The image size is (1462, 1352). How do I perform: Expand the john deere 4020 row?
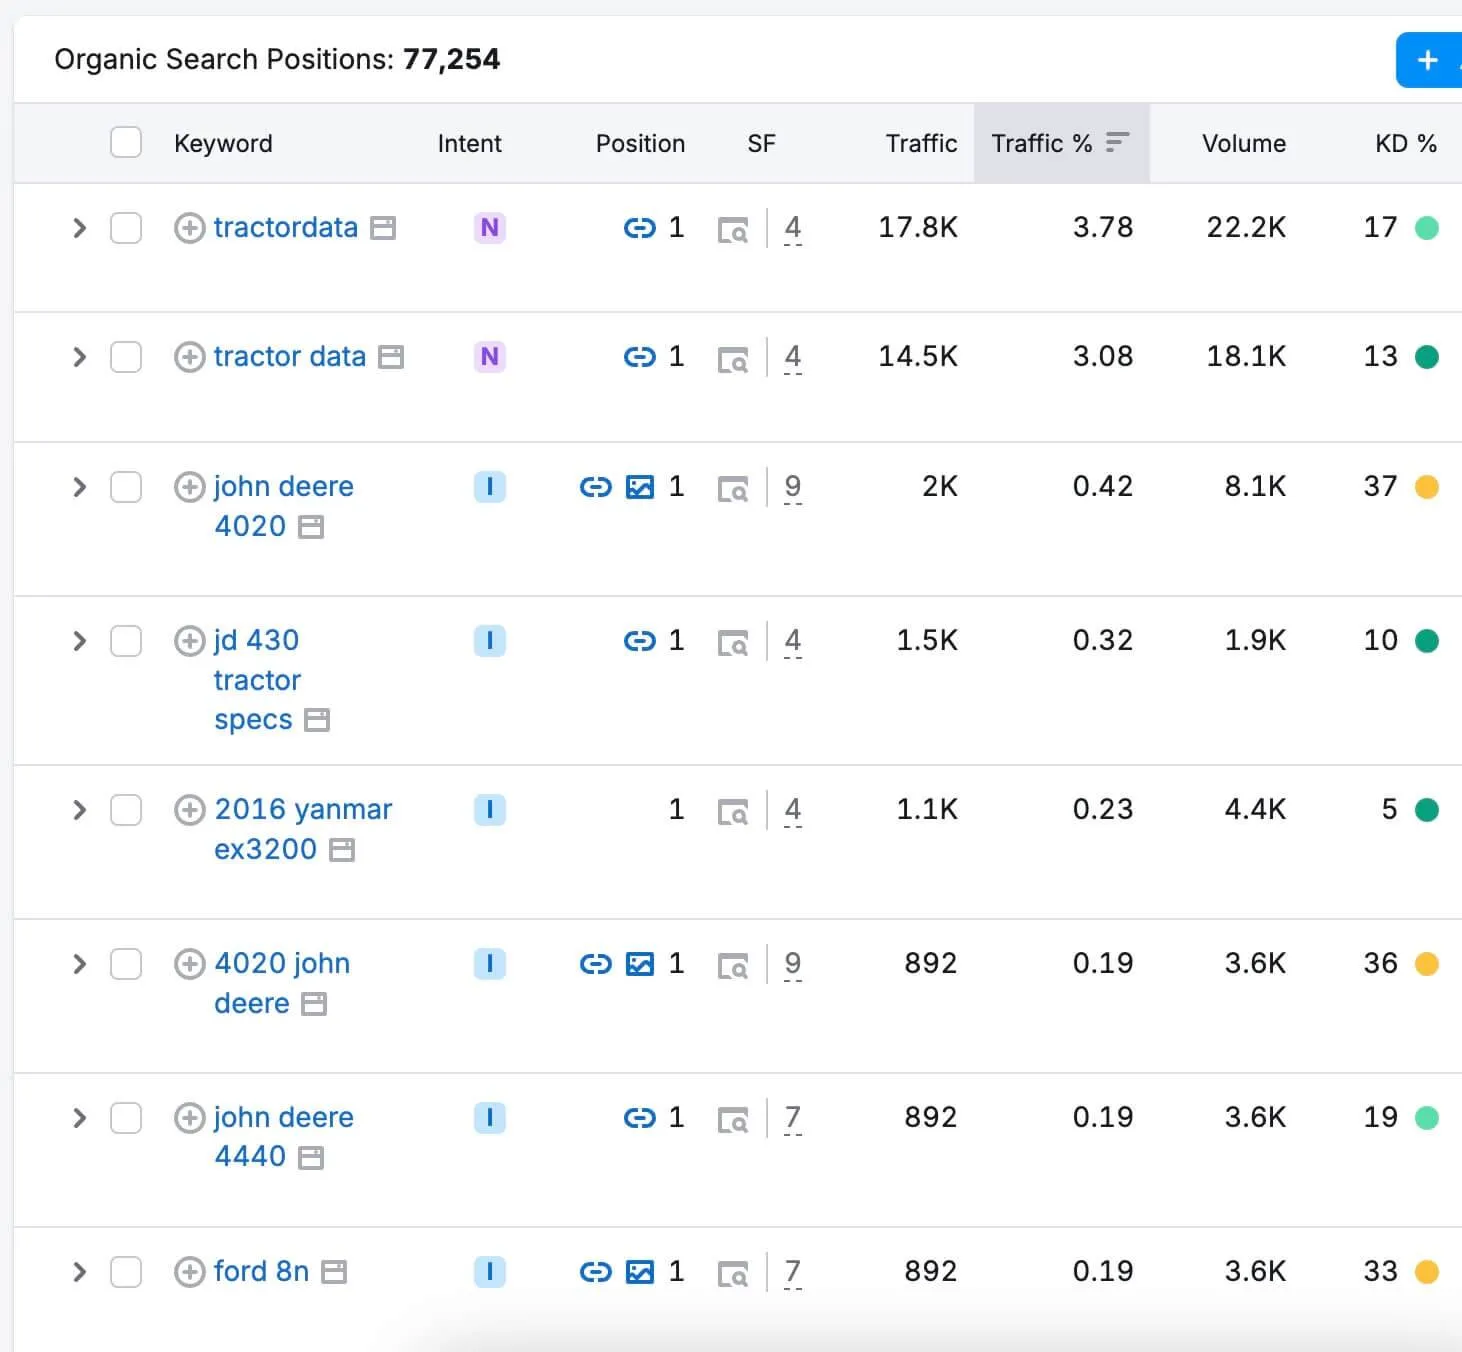click(80, 487)
